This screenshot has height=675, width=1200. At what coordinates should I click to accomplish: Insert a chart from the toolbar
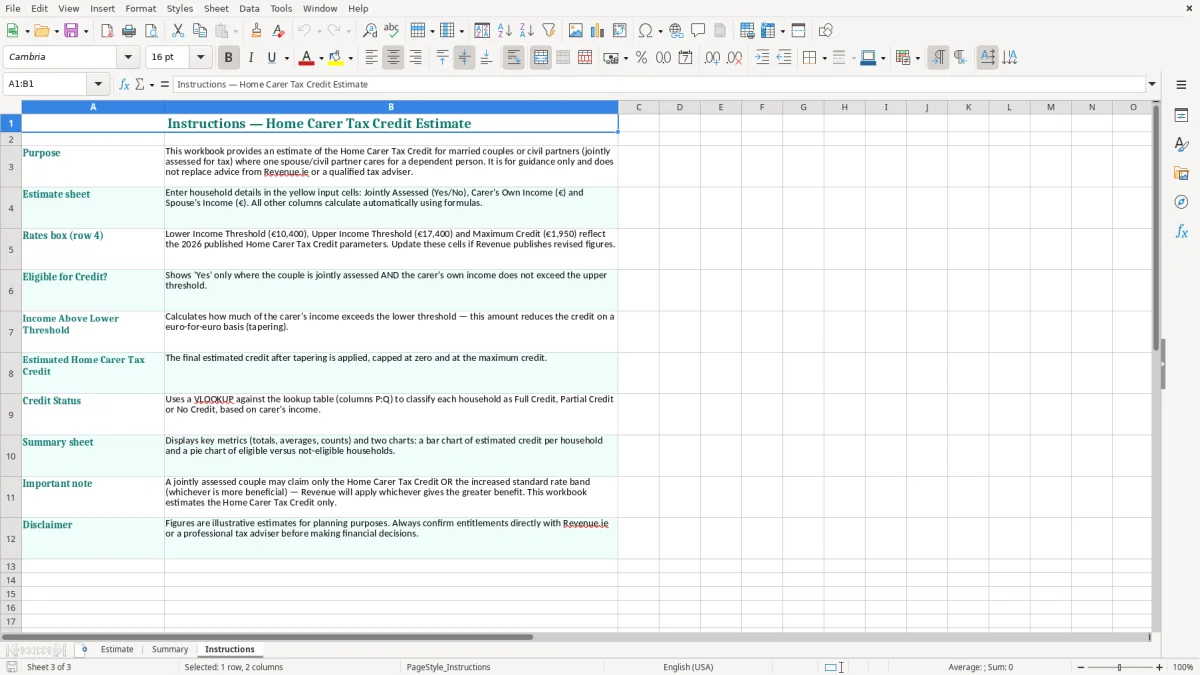point(598,31)
